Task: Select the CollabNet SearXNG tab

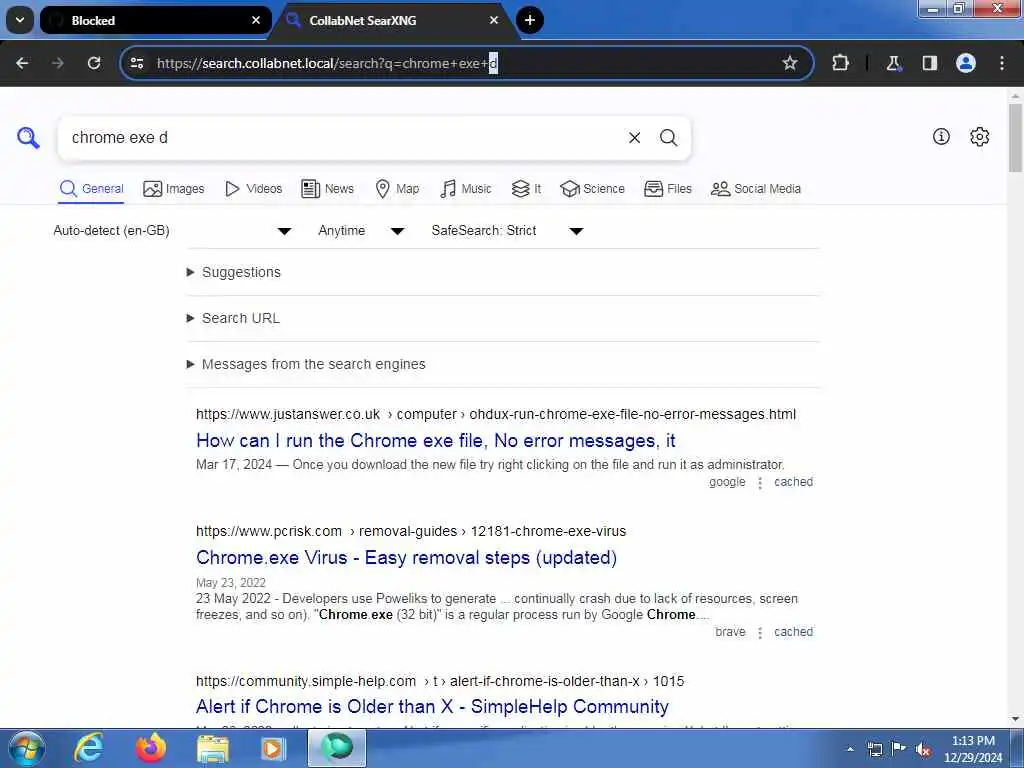Action: 395,20
